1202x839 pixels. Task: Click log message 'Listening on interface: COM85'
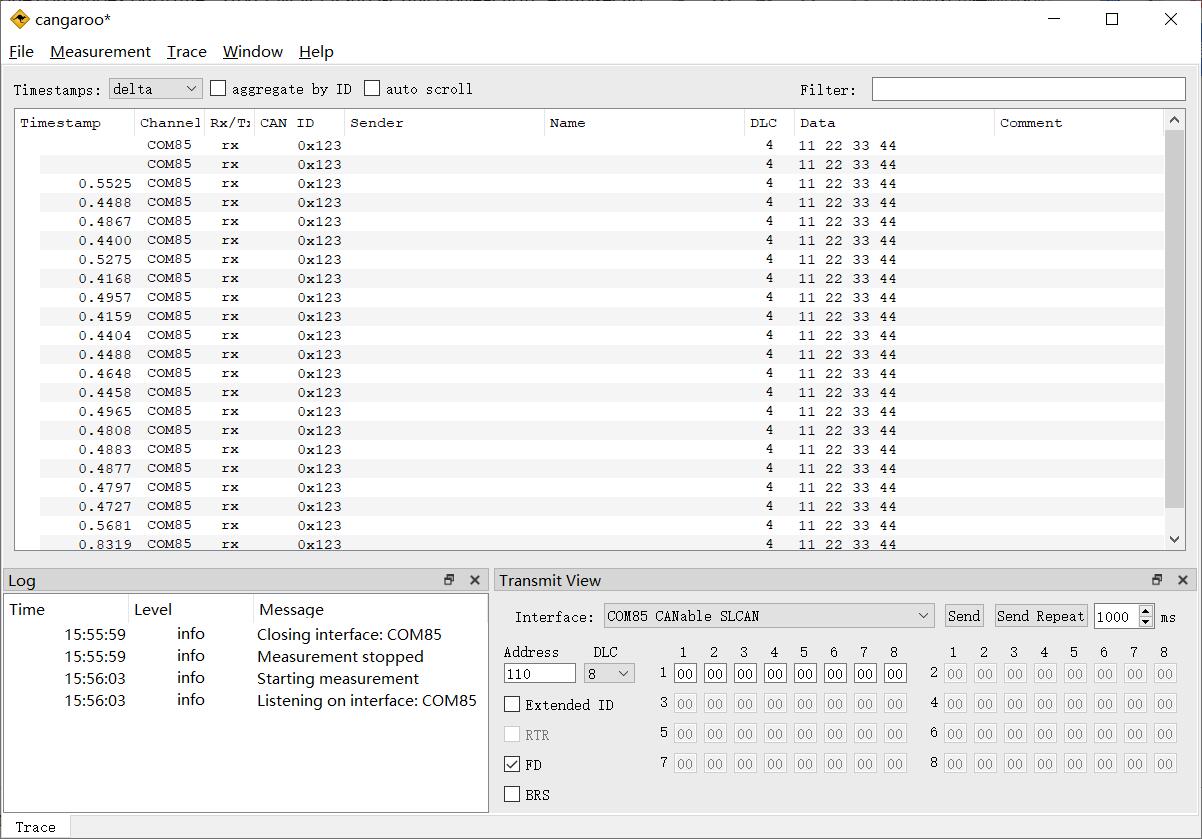tap(367, 700)
